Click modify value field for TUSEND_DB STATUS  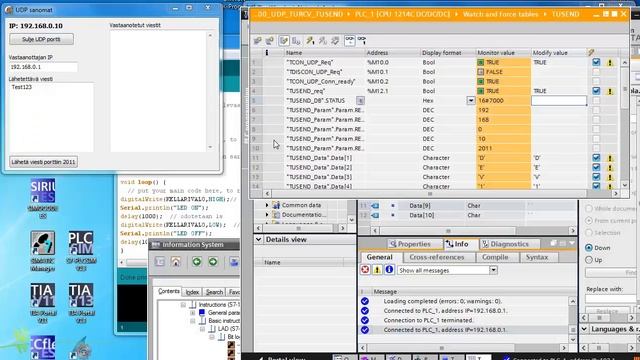click(x=559, y=100)
